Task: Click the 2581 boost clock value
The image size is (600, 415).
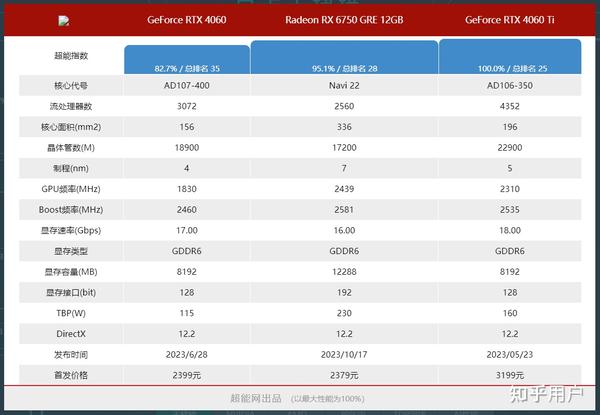Action: (344, 210)
